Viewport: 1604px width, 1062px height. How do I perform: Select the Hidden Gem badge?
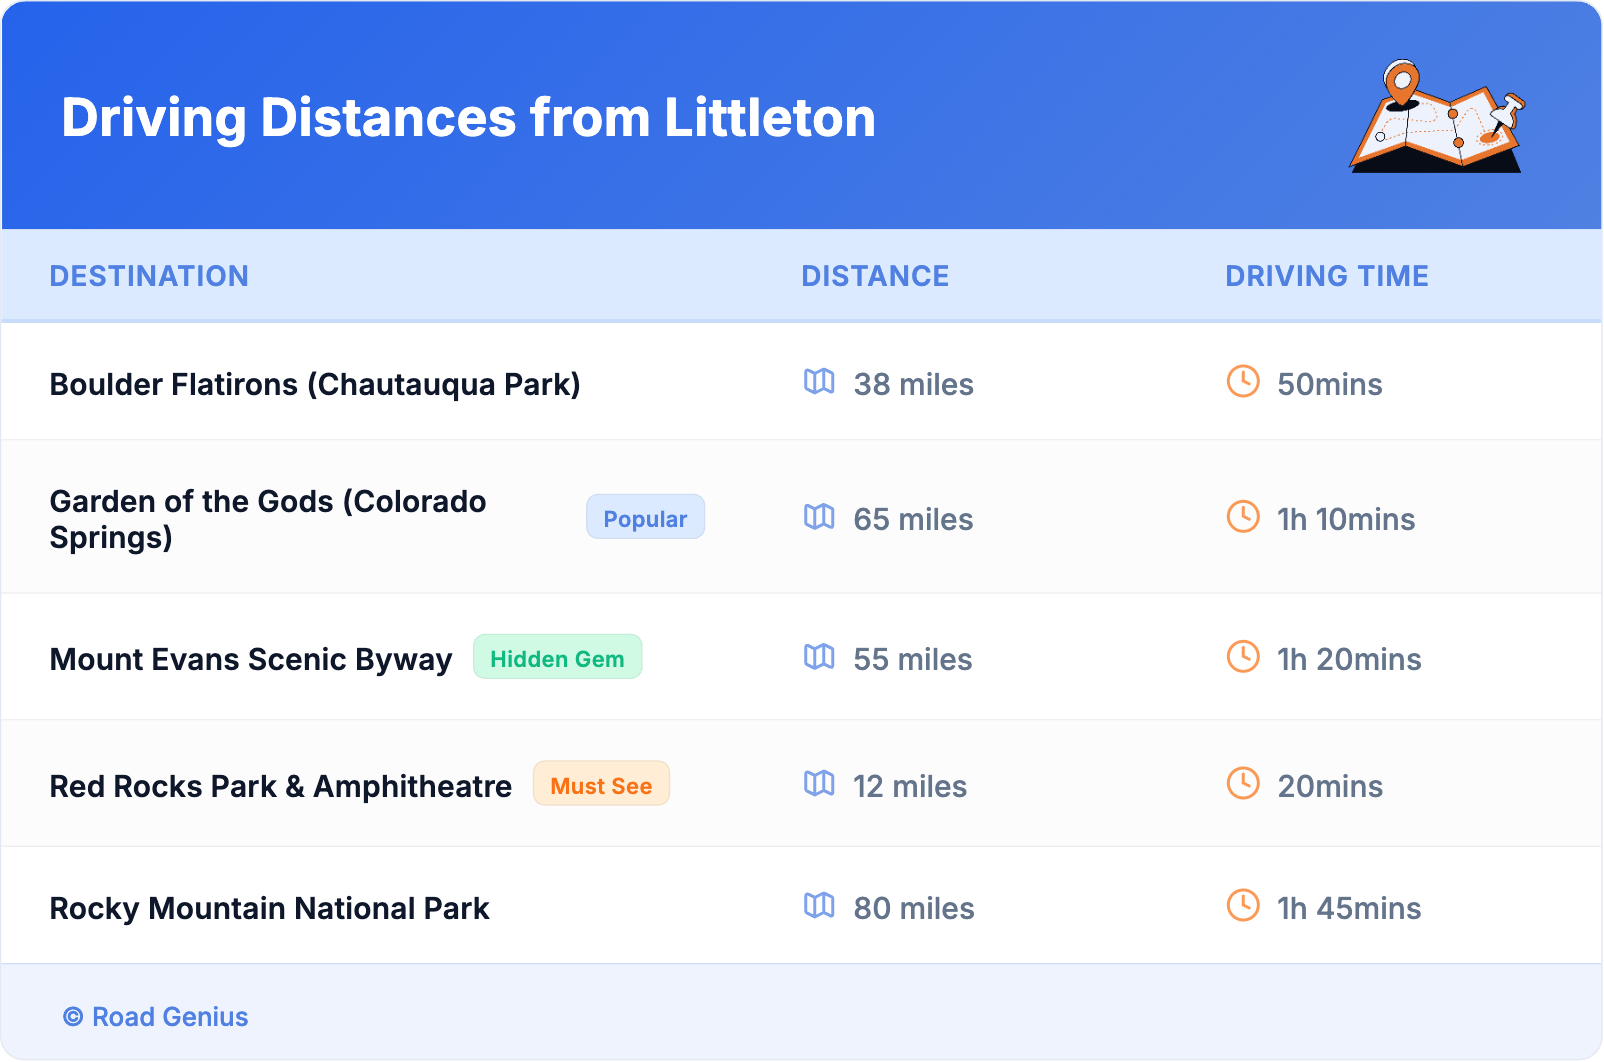[x=557, y=658]
